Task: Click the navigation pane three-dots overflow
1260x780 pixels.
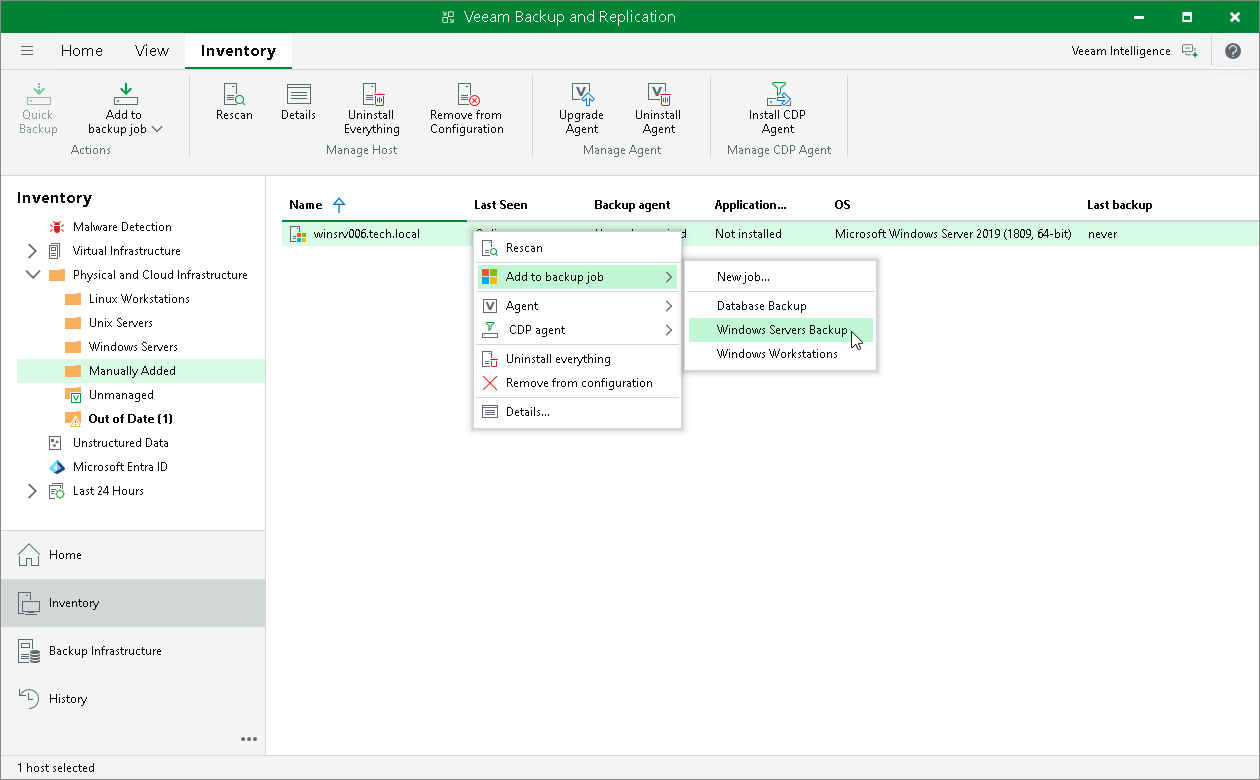Action: [x=249, y=739]
